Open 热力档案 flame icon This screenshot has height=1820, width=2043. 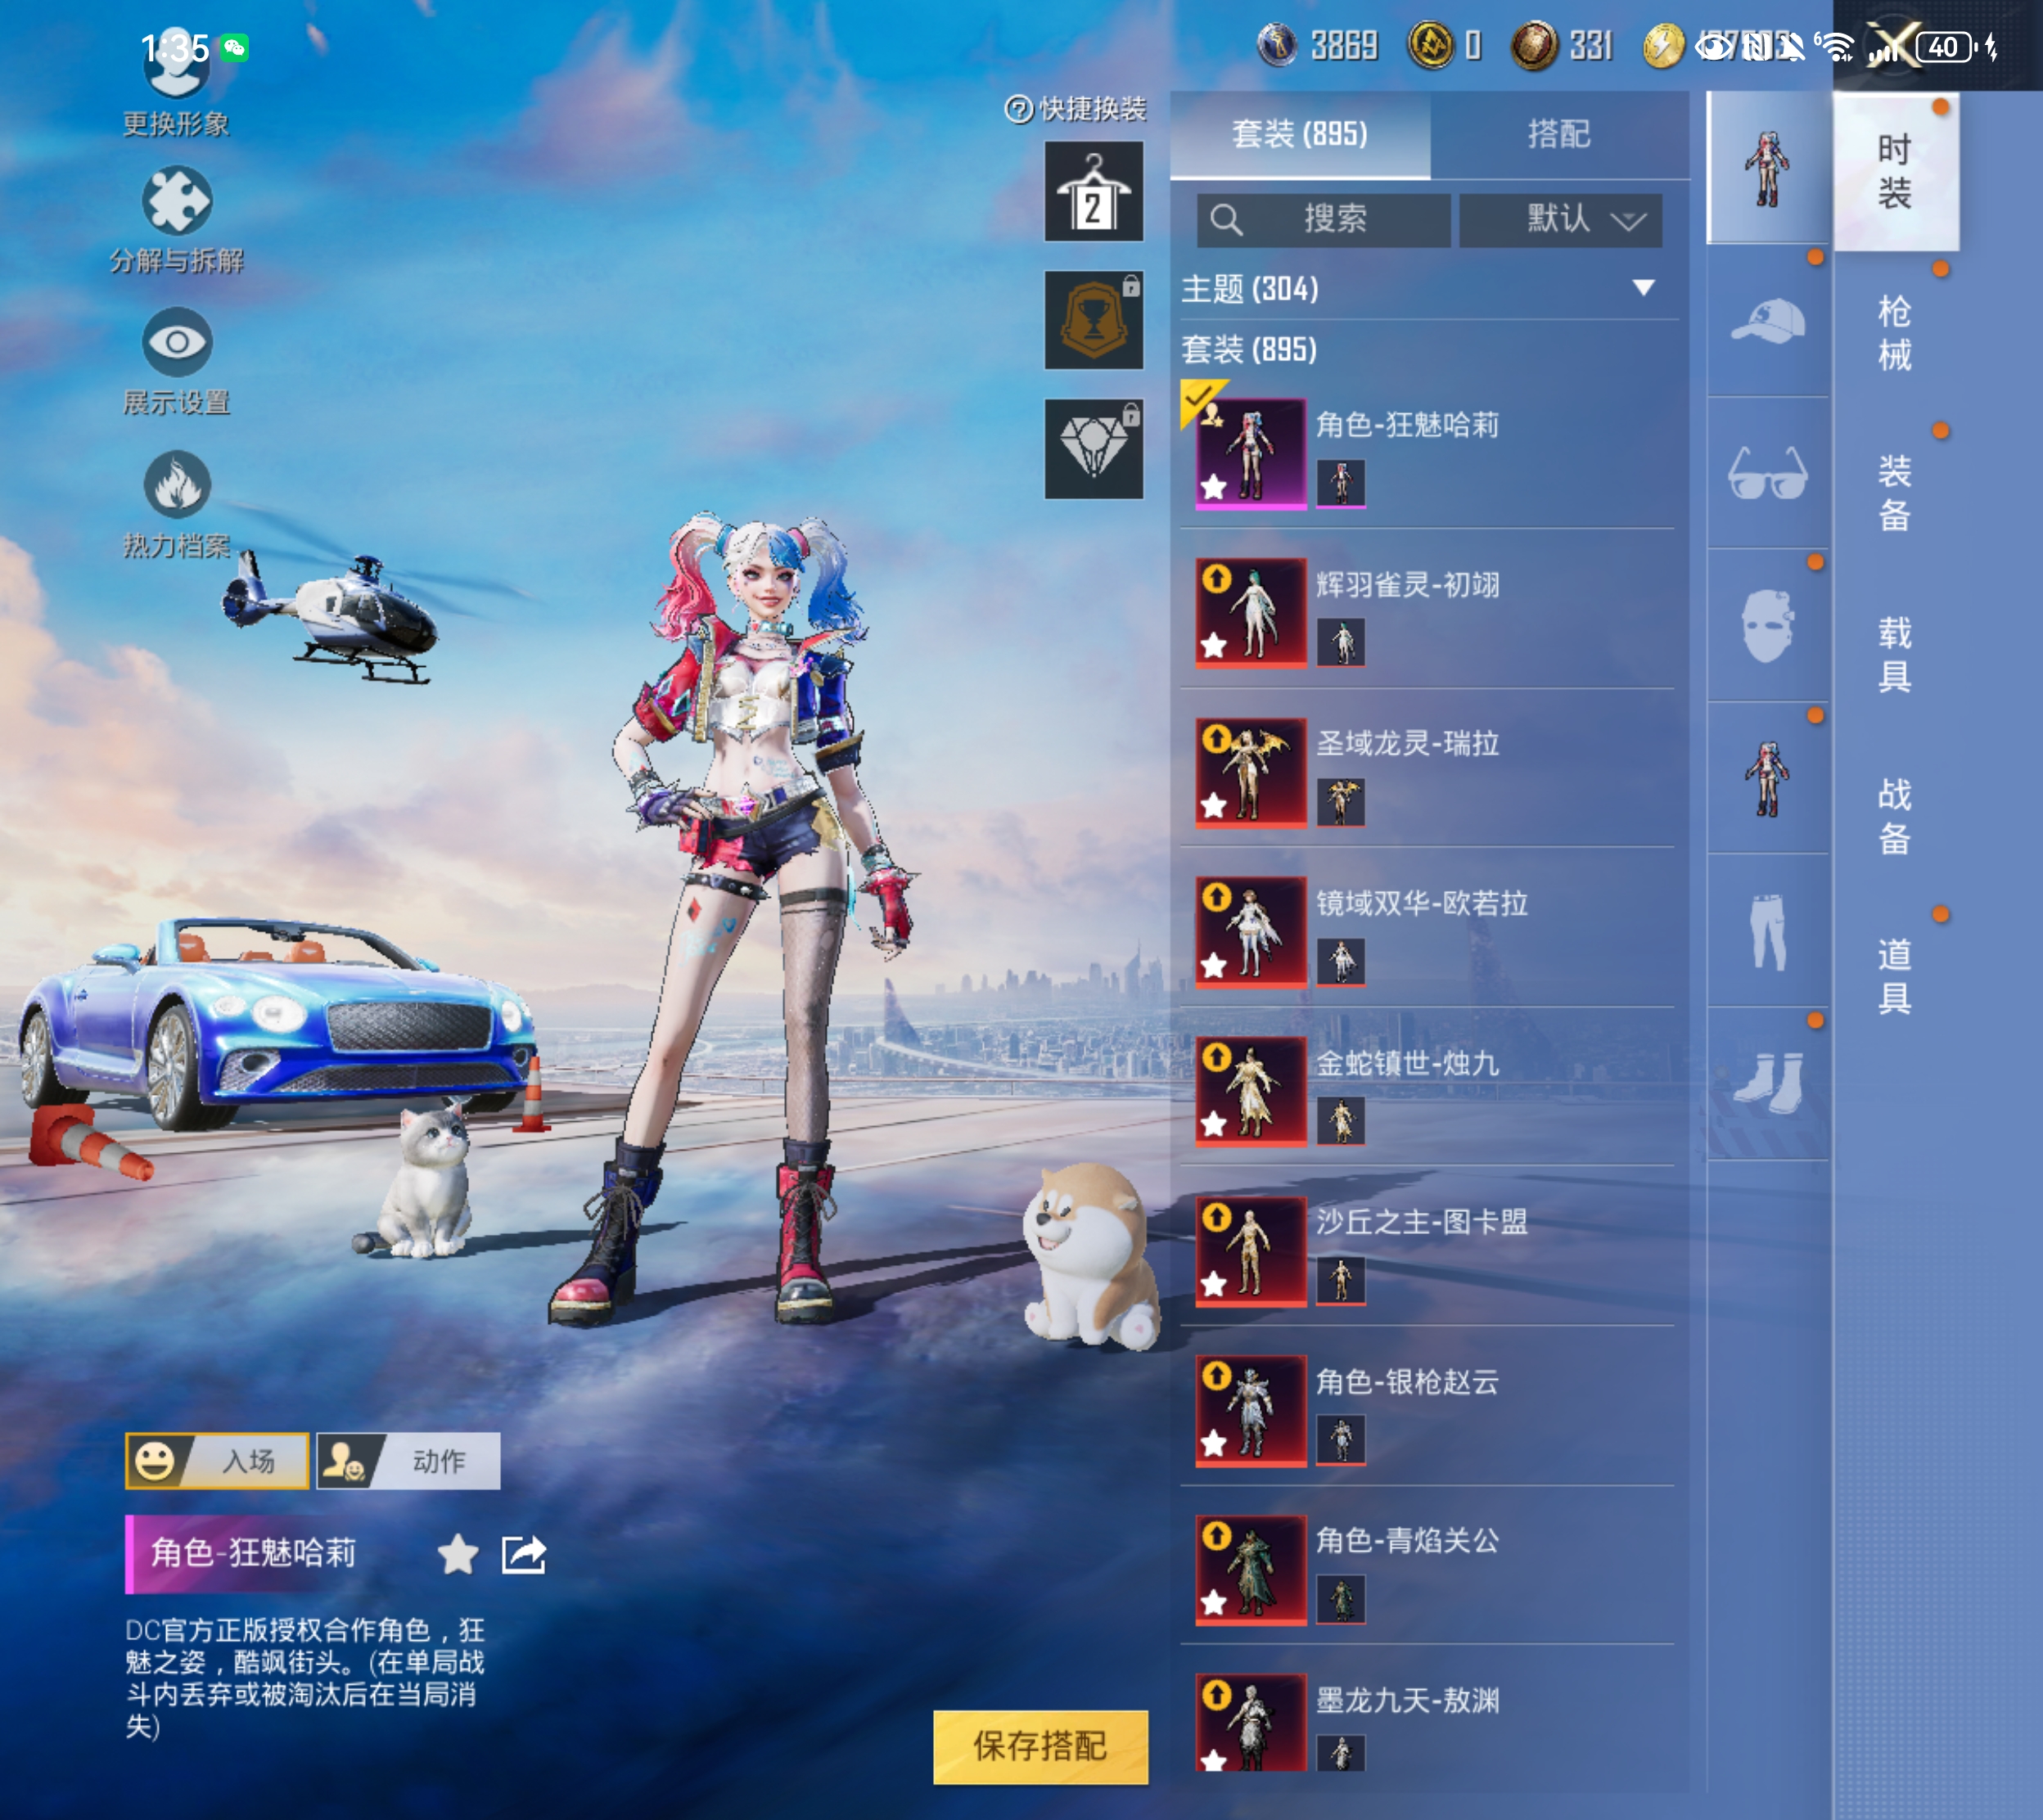tap(176, 485)
